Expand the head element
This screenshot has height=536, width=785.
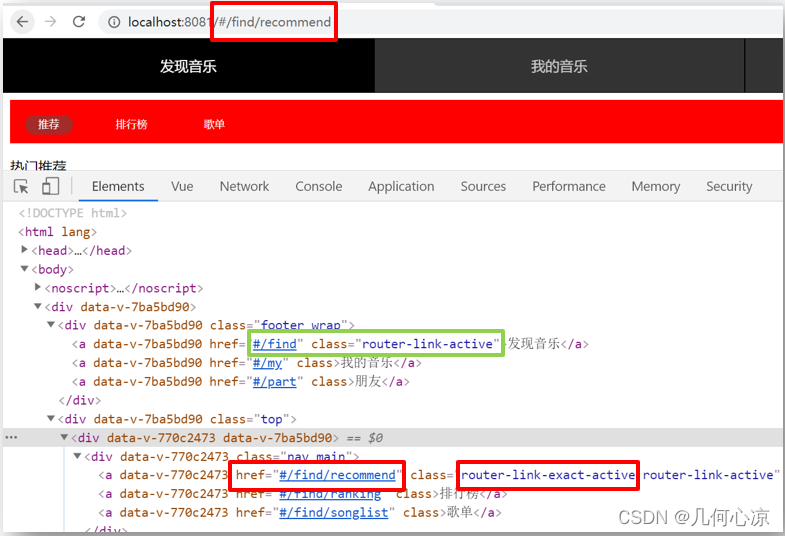tap(25, 250)
